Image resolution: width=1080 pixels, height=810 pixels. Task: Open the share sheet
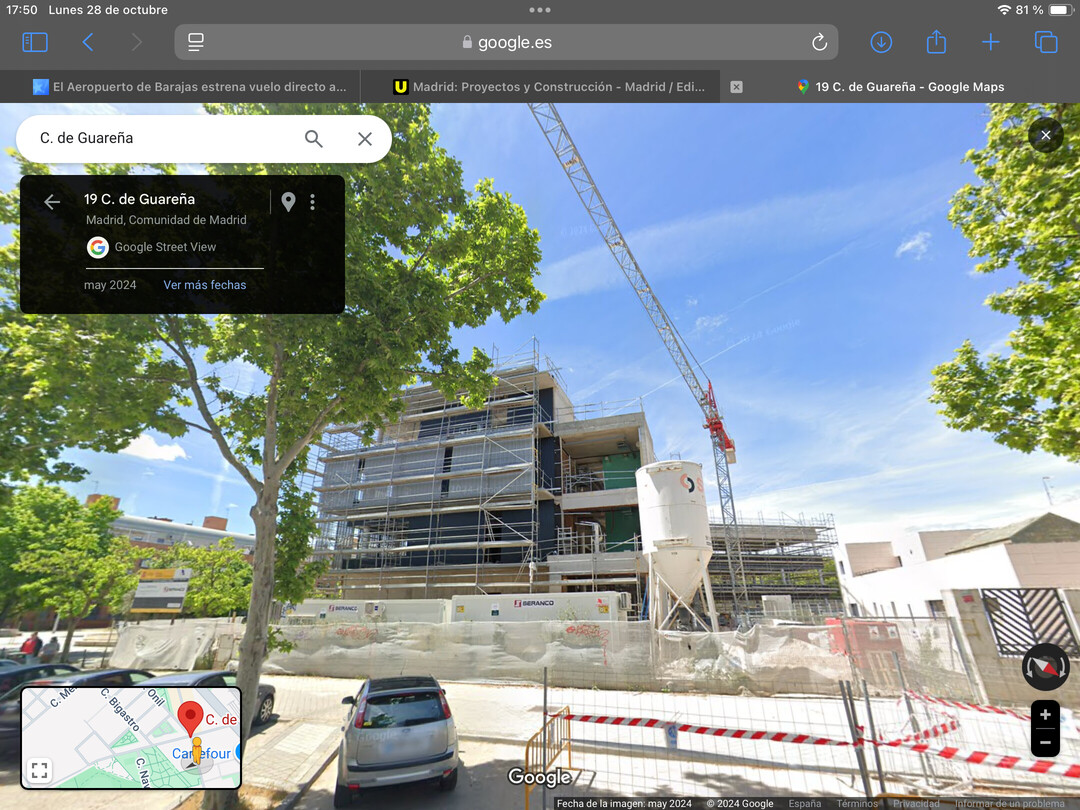pyautogui.click(x=936, y=41)
